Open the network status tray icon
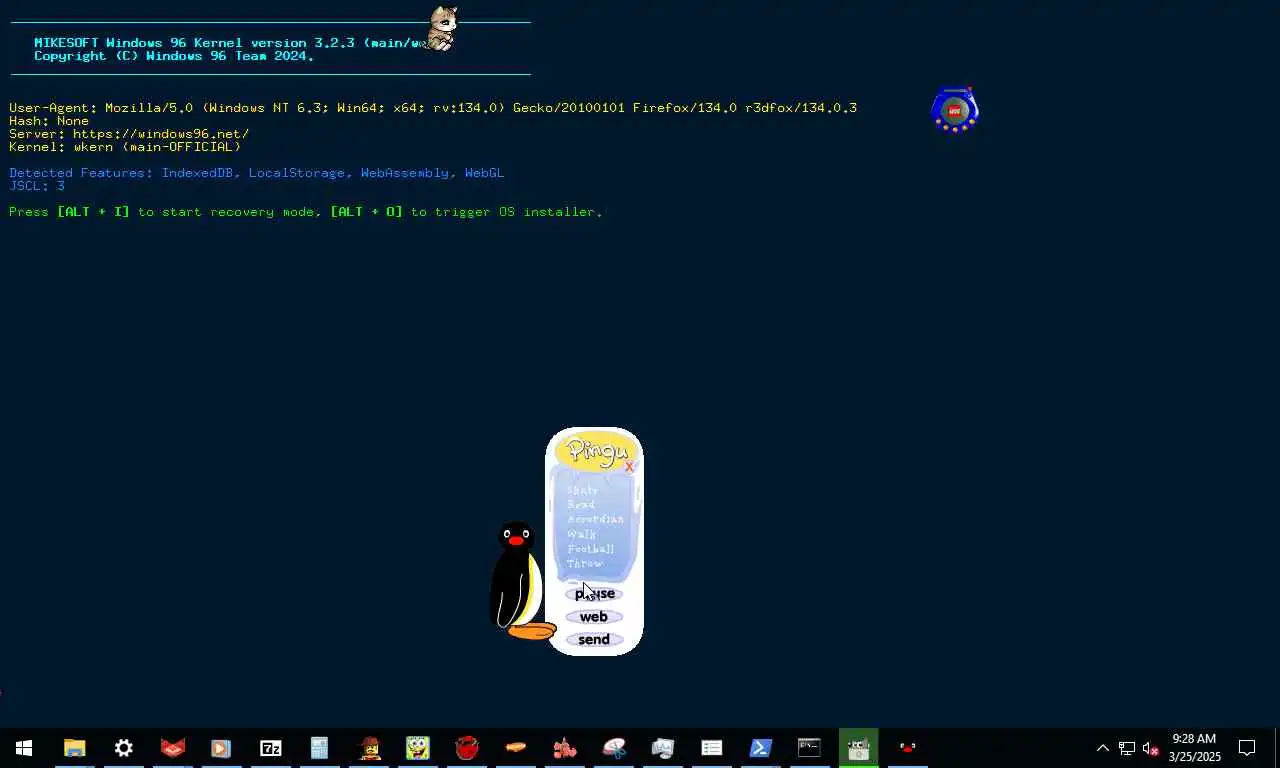Screen dimensions: 1280x768 pos(1127,748)
